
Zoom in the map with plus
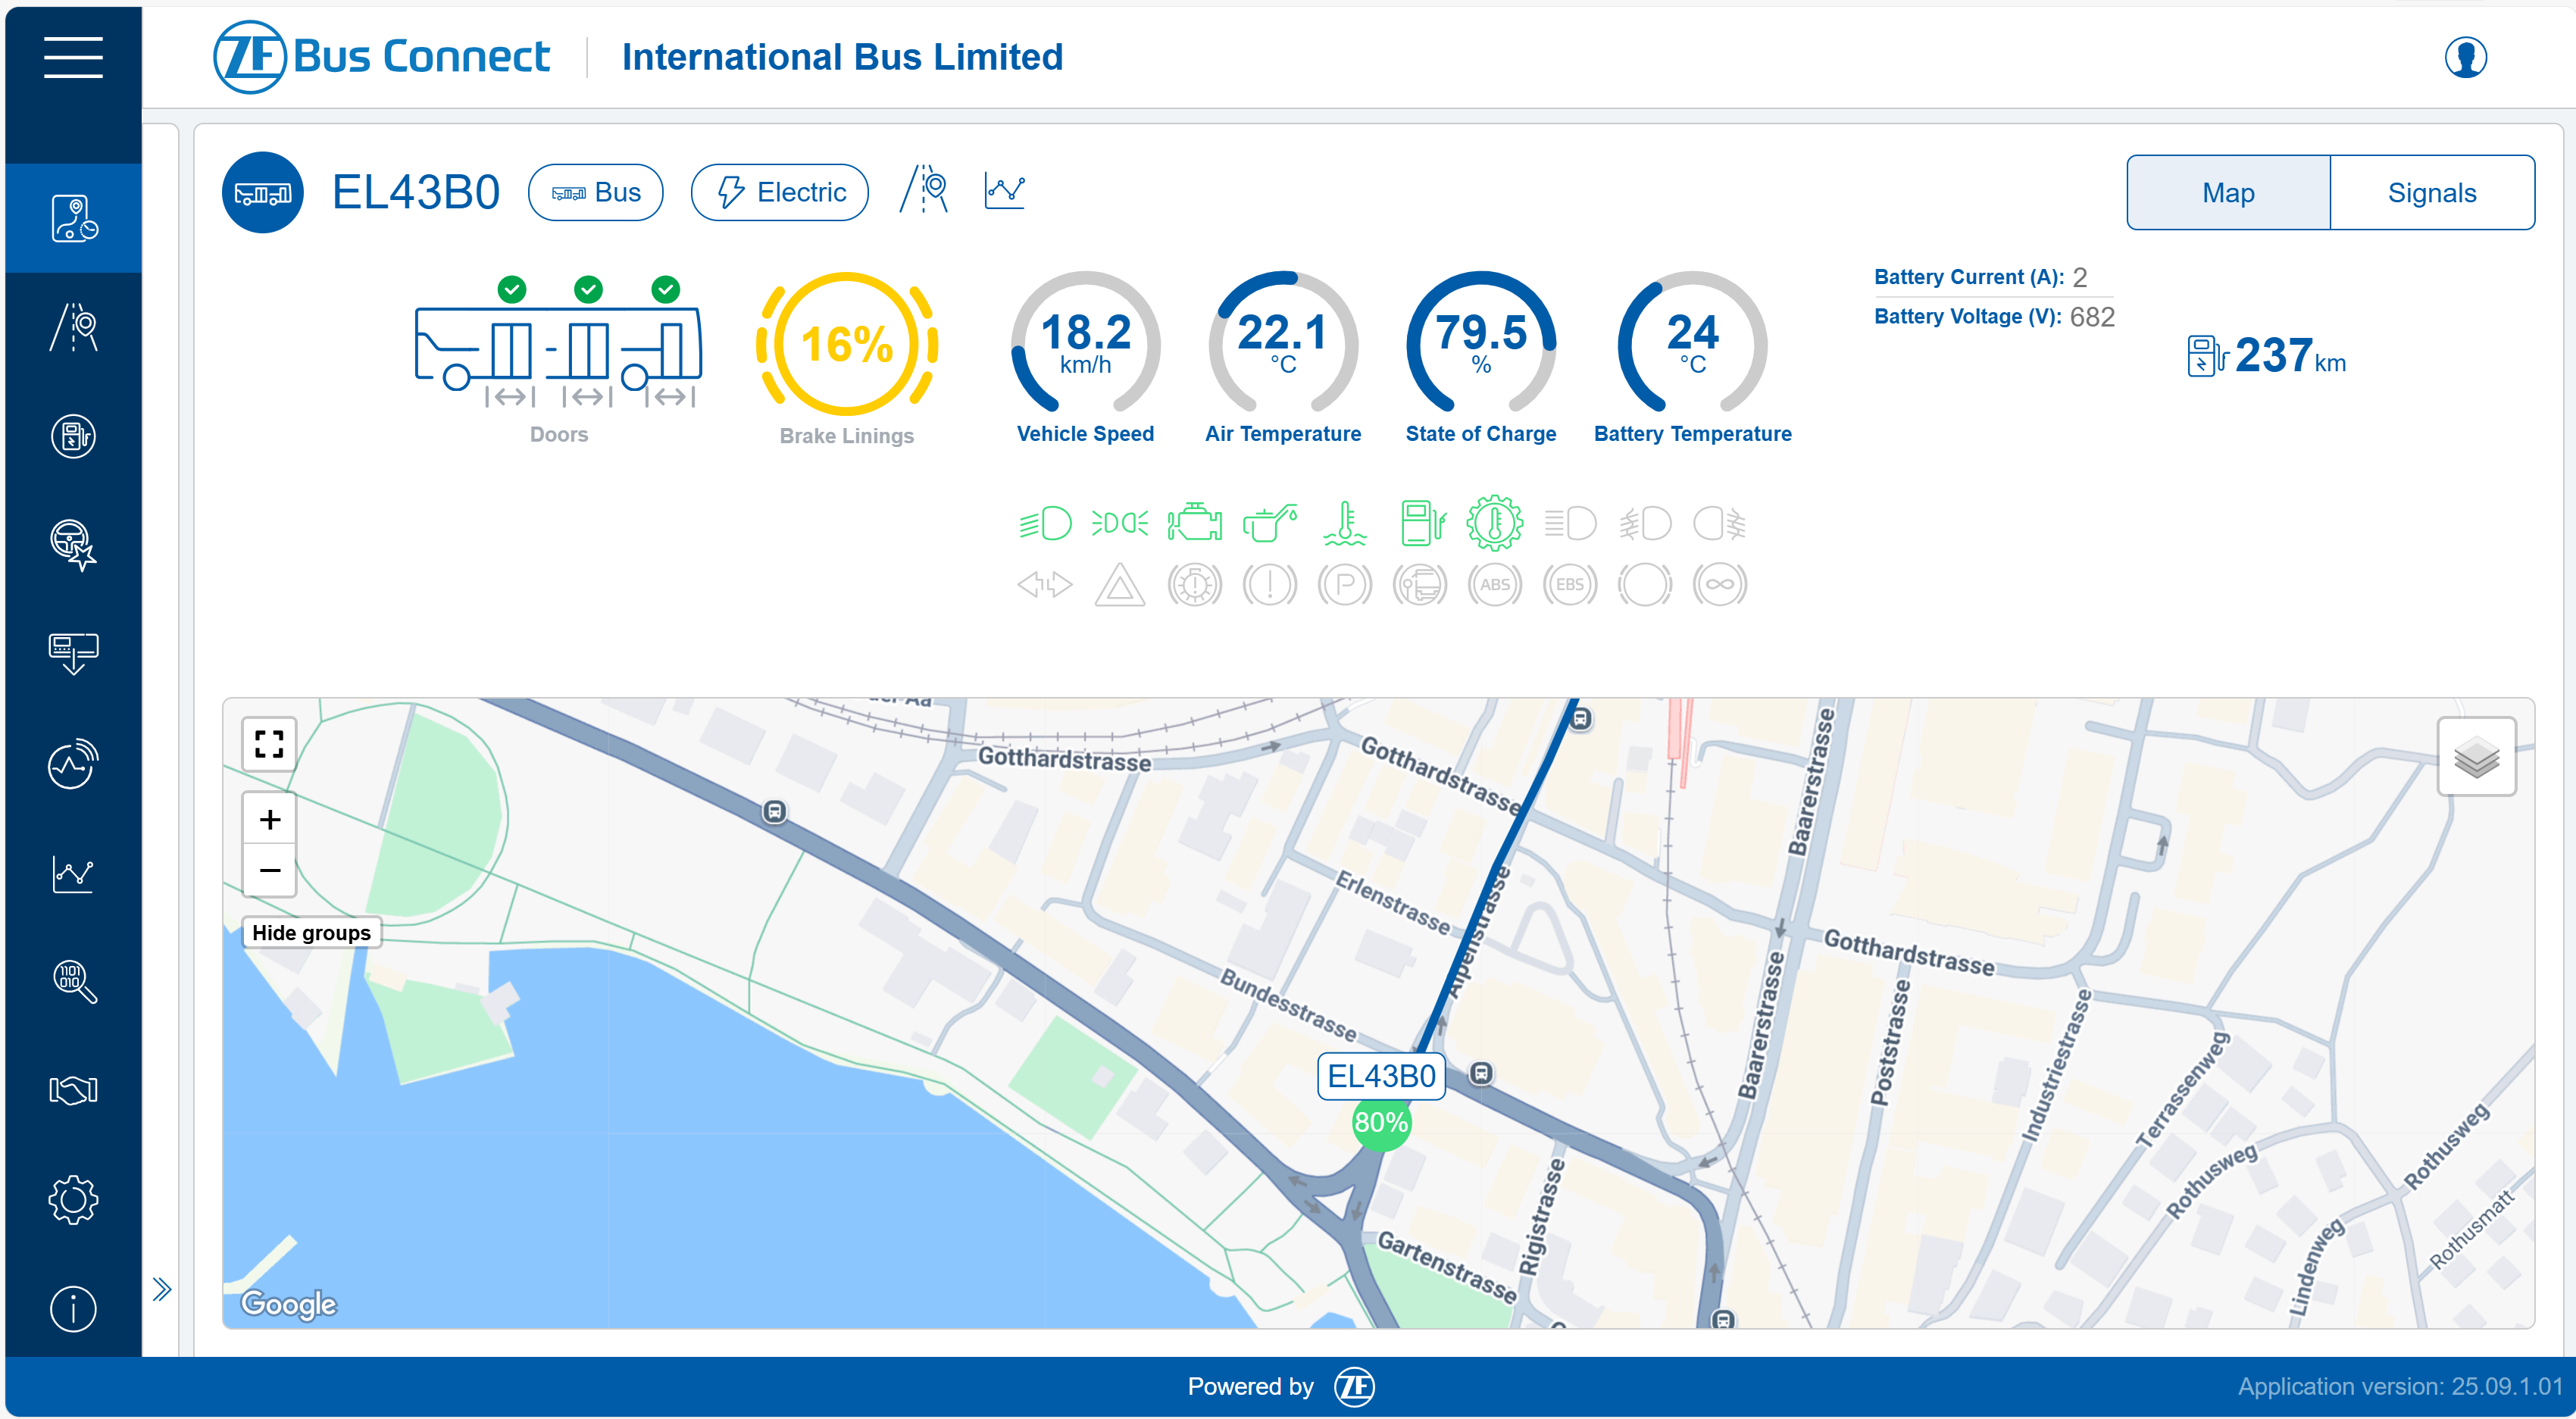point(269,819)
